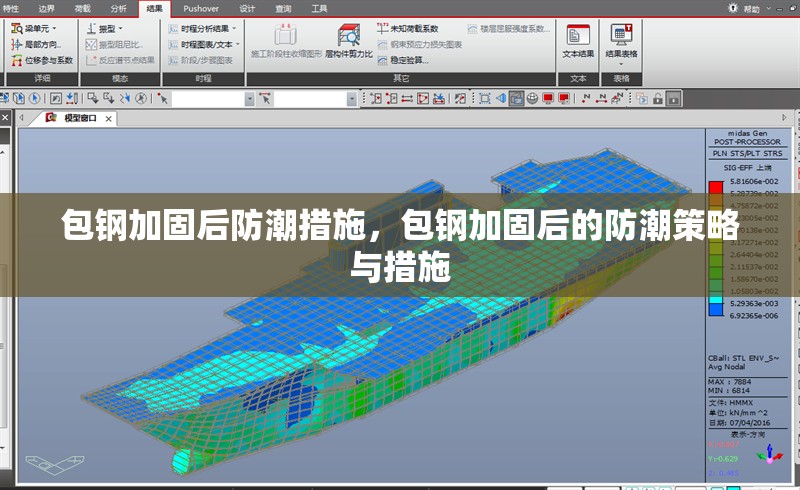Viewport: 800px width, 490px height.
Task: Open the 设计 ribbon tab
Action: (247, 8)
